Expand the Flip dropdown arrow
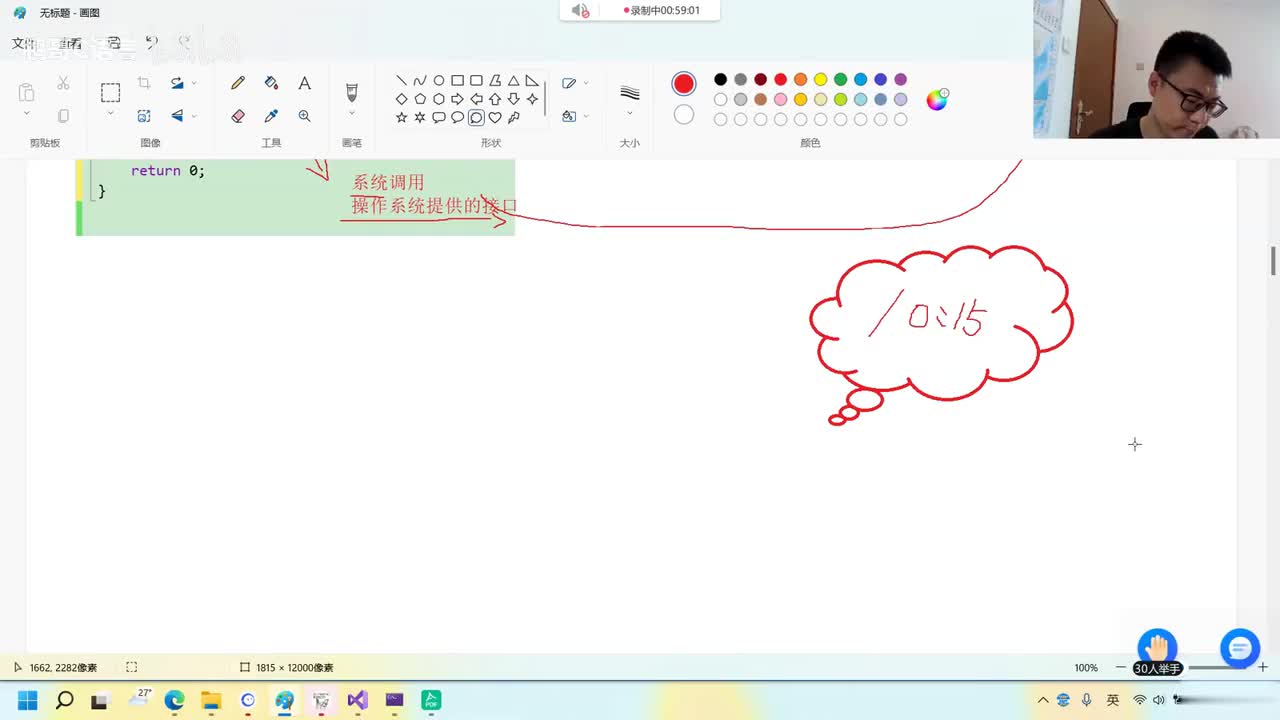 [x=194, y=116]
